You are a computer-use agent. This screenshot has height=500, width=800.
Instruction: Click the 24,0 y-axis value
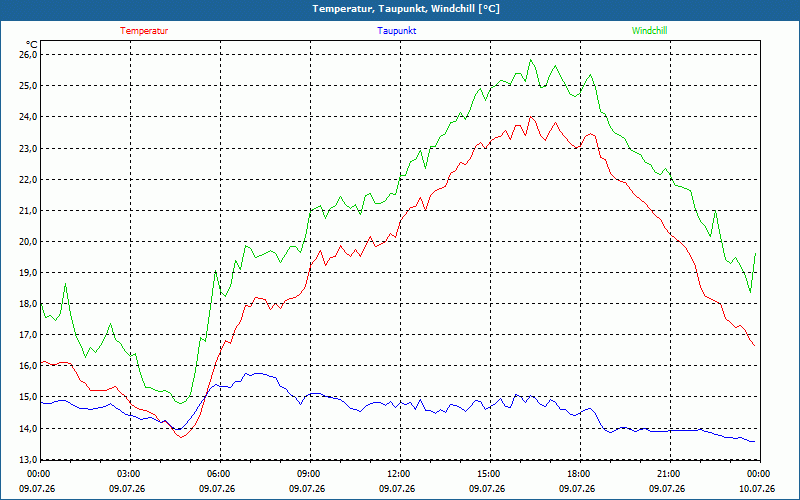[28, 117]
